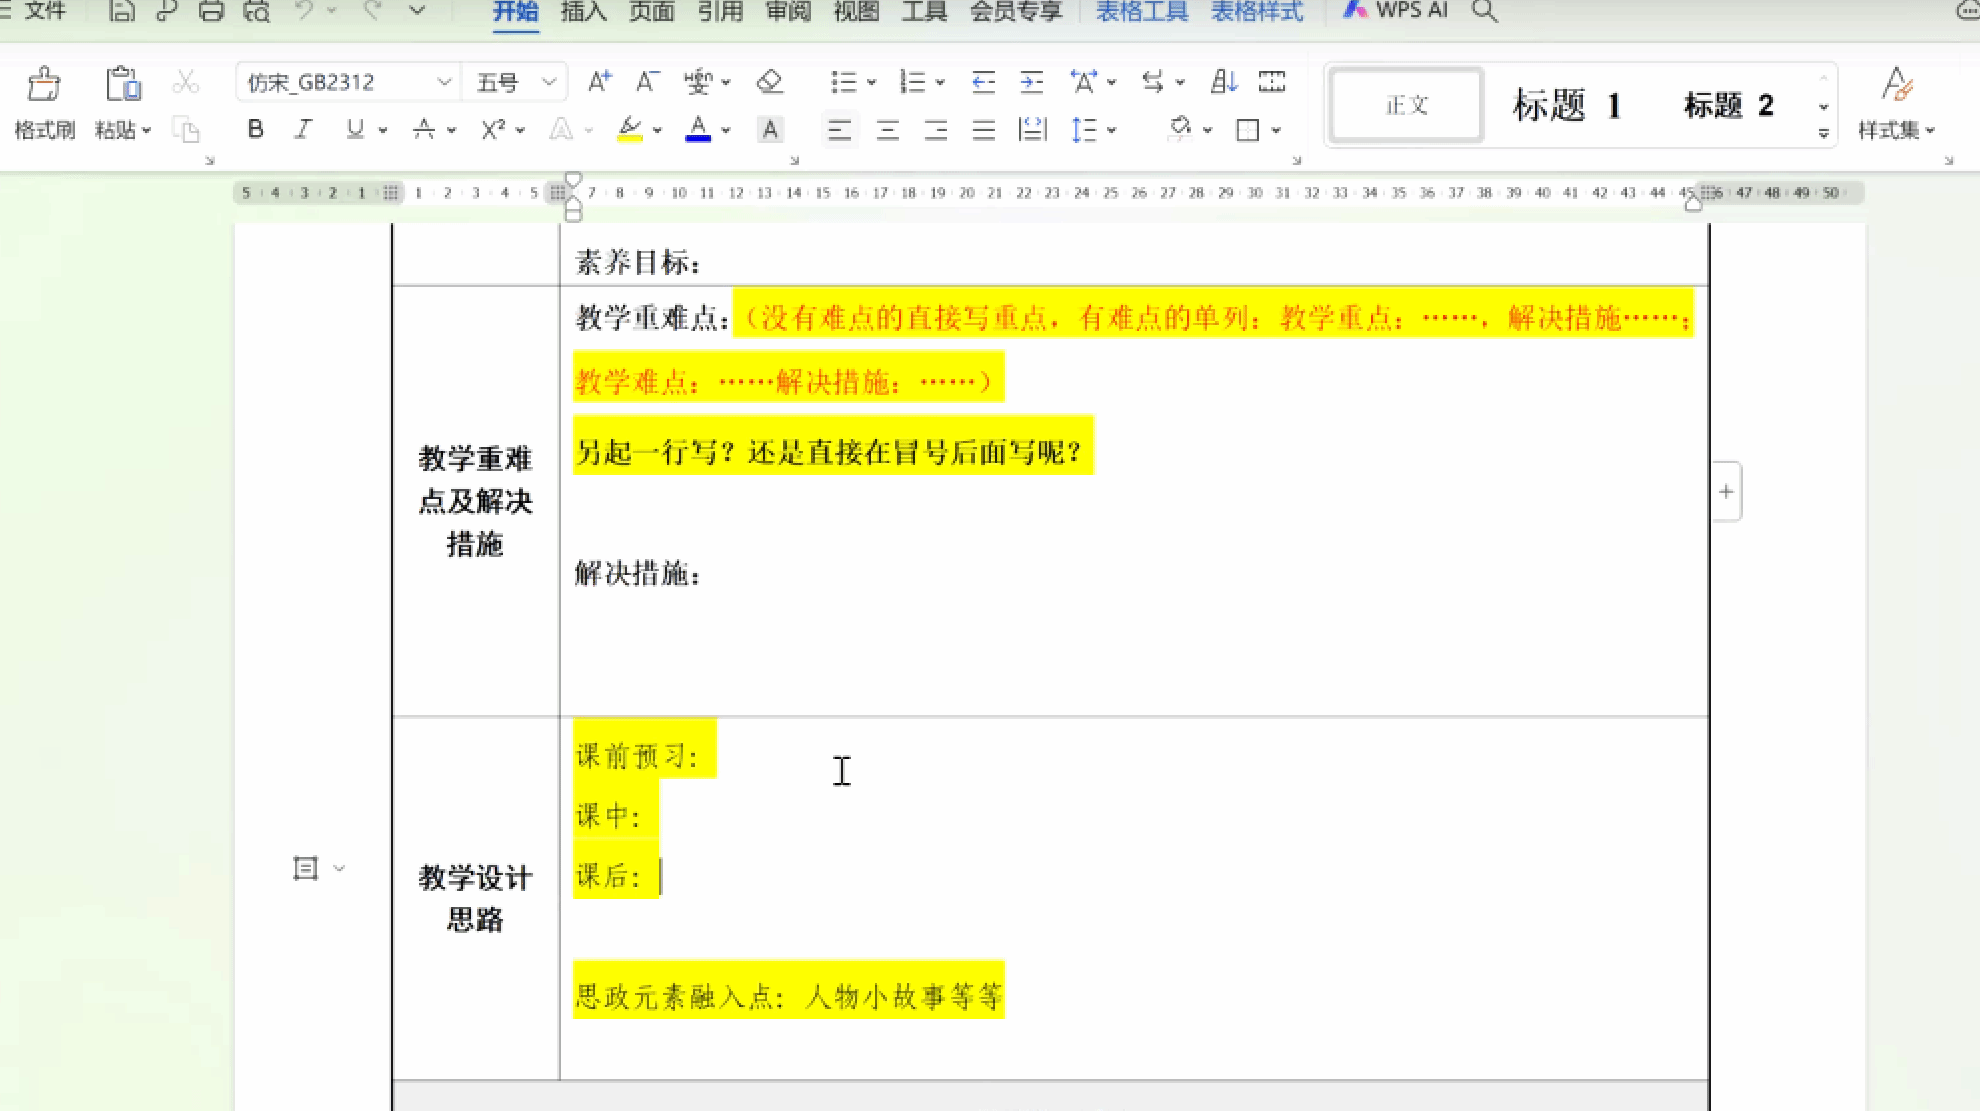Open search with the magnifier icon
This screenshot has height=1111, width=1980.
click(1484, 11)
